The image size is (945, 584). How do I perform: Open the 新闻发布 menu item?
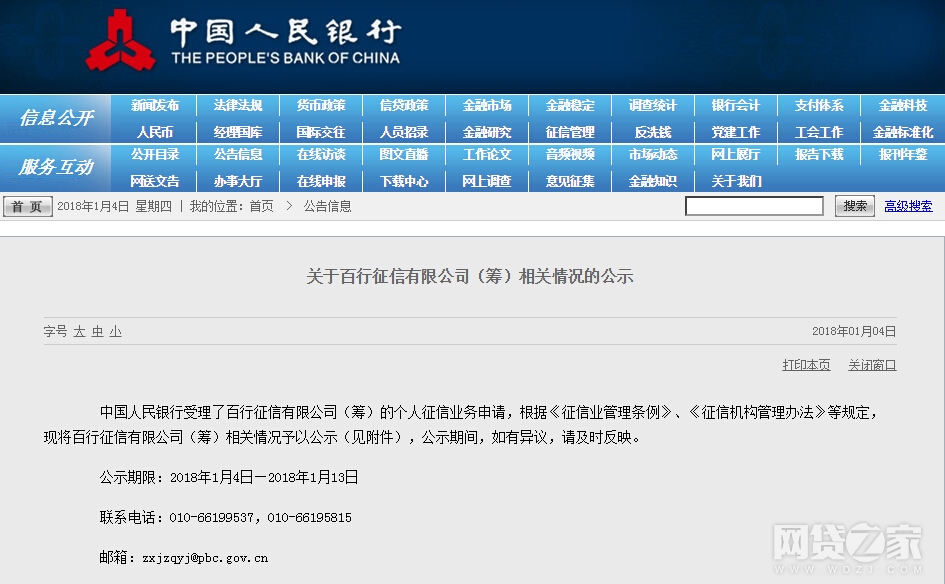[x=155, y=106]
